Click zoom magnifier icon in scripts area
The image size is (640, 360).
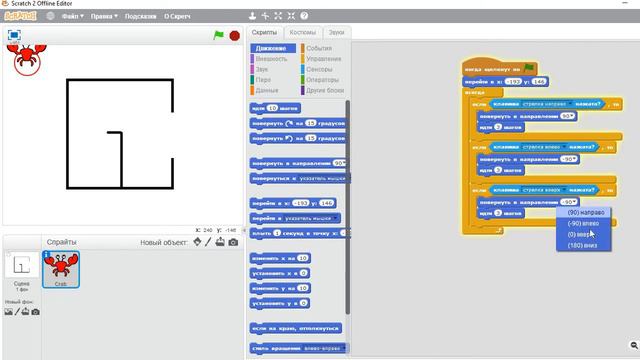pyautogui.click(x=634, y=345)
